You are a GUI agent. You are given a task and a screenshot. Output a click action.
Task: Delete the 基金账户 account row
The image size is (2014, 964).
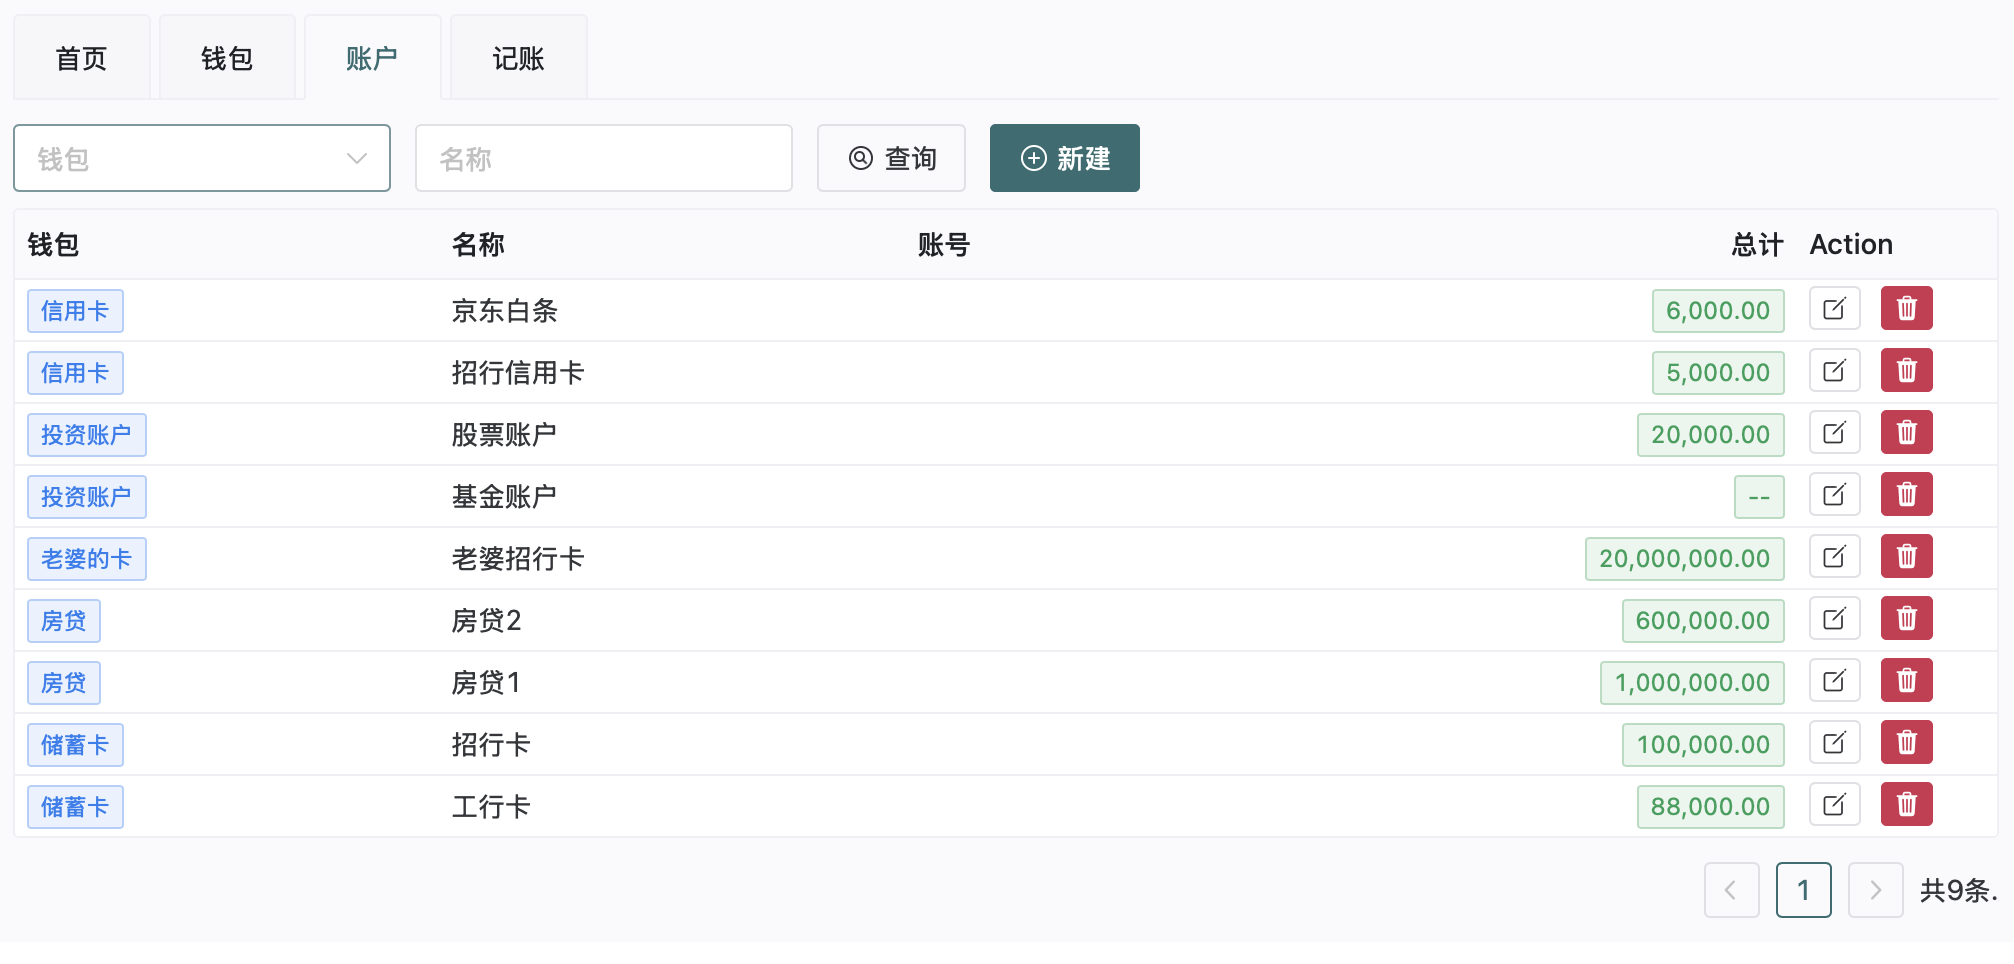click(x=1906, y=495)
